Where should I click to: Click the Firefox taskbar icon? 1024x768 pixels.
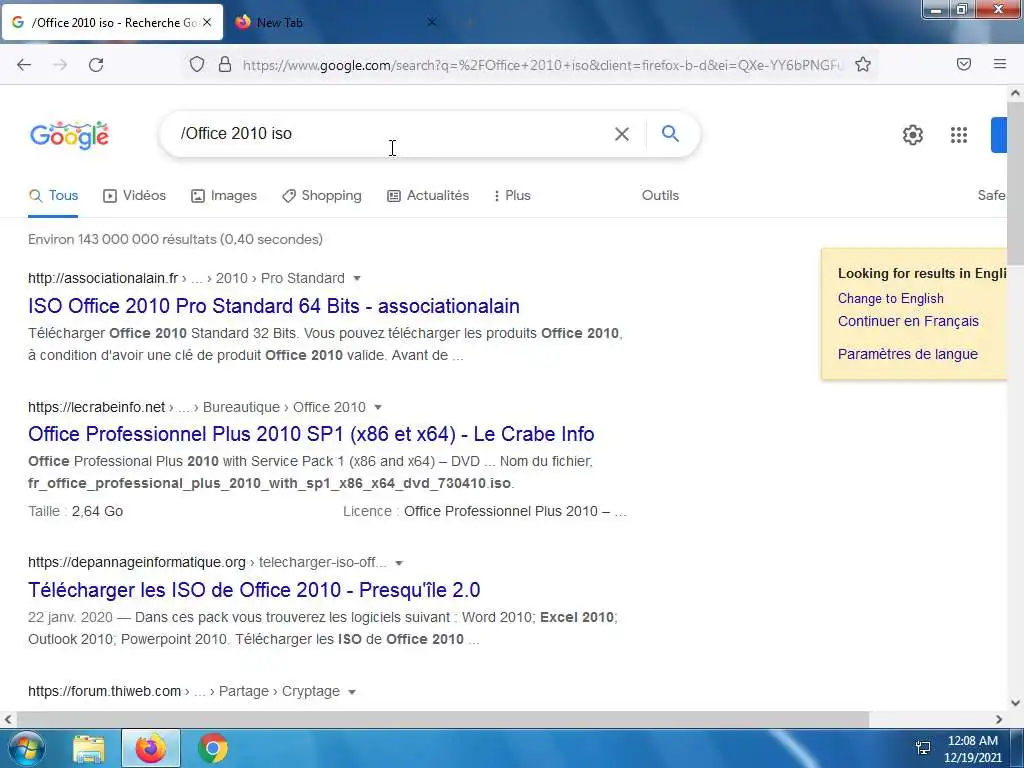tap(151, 748)
